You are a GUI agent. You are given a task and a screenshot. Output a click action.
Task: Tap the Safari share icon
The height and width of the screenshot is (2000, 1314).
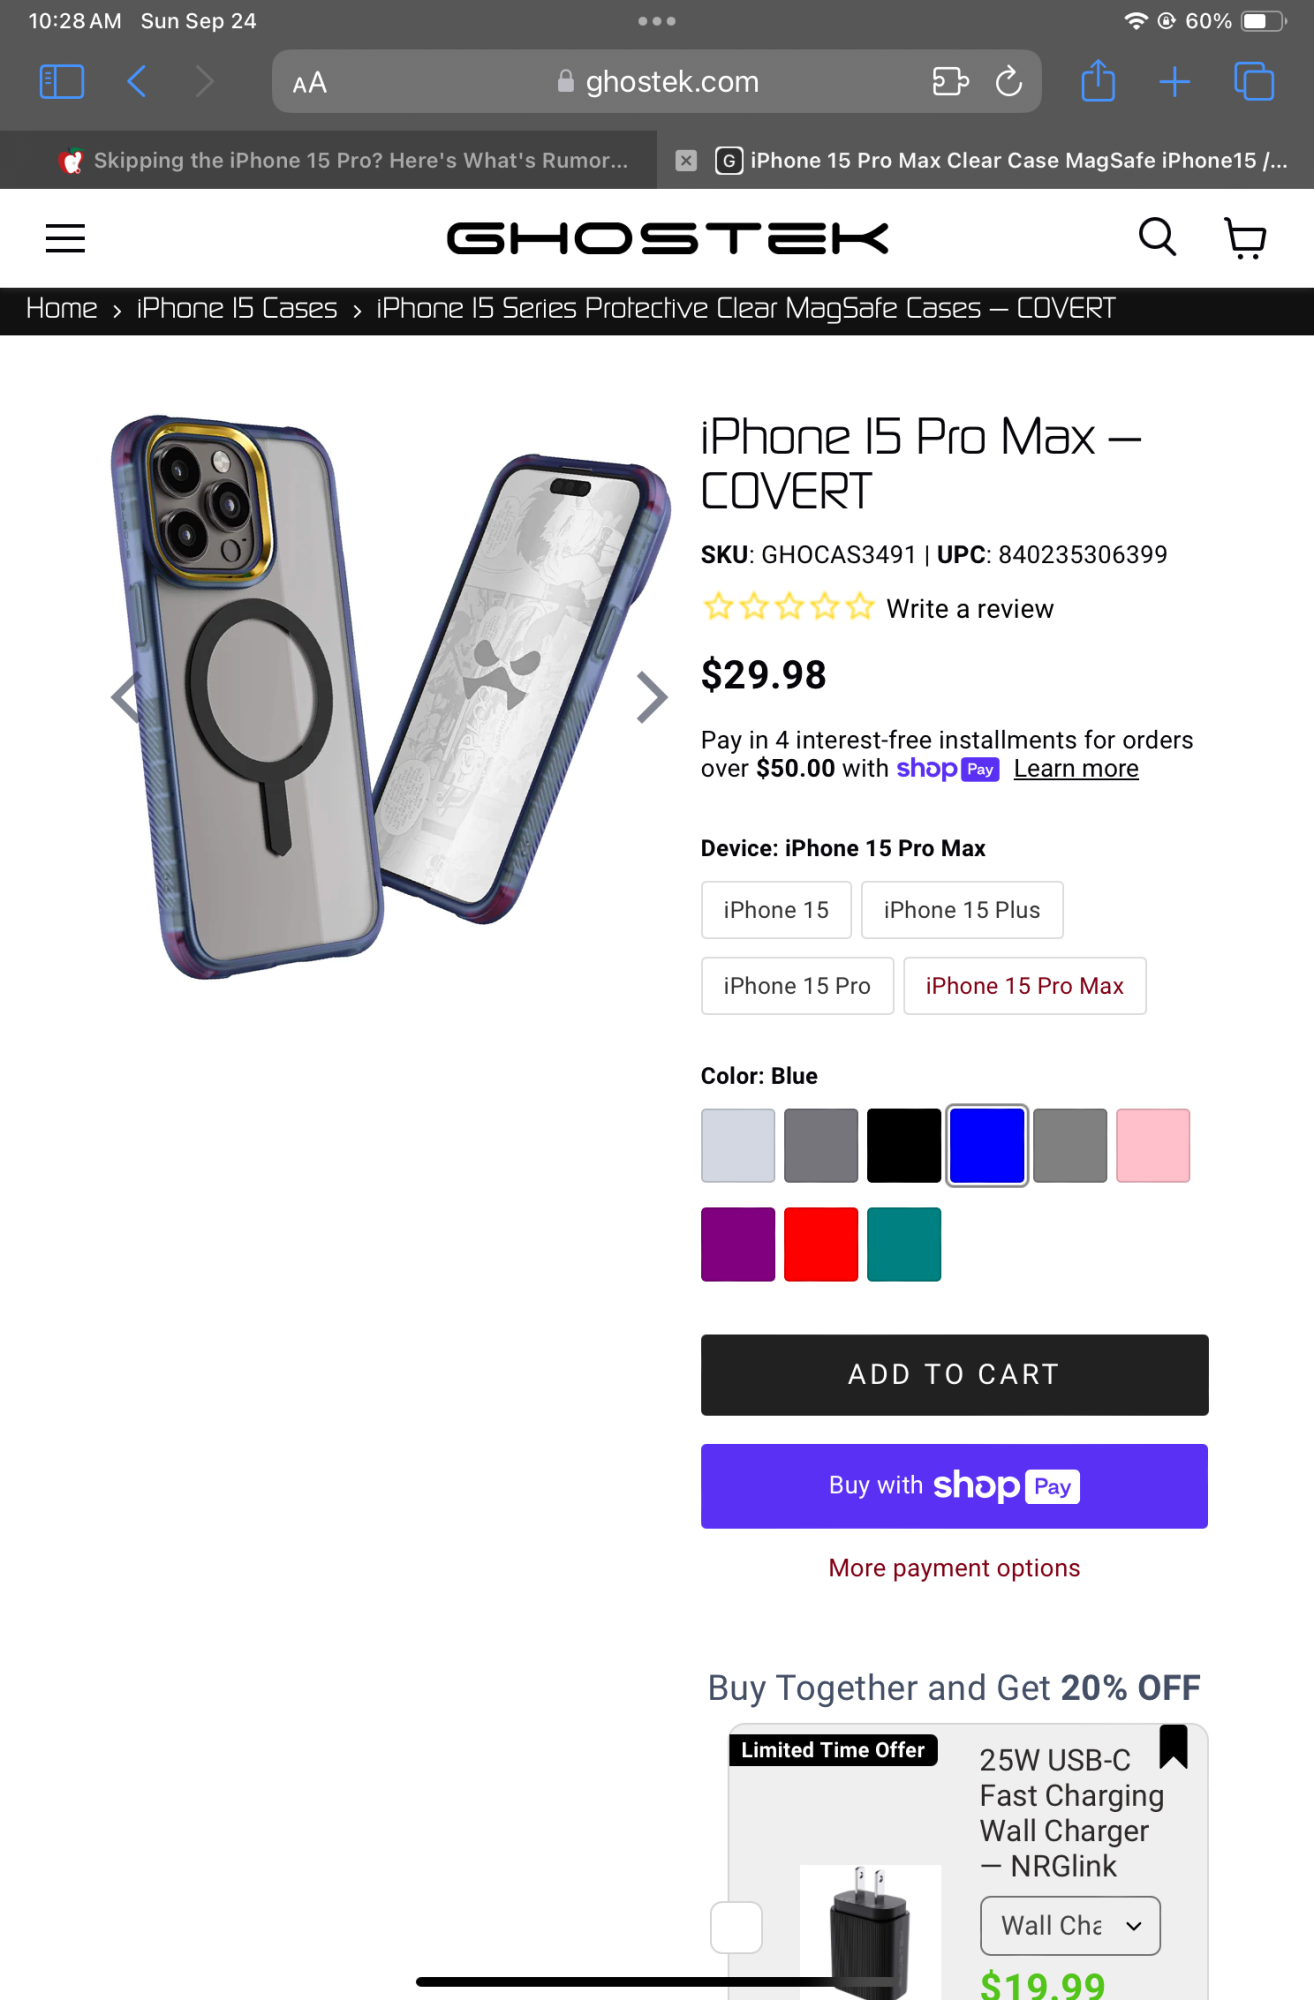pyautogui.click(x=1098, y=81)
